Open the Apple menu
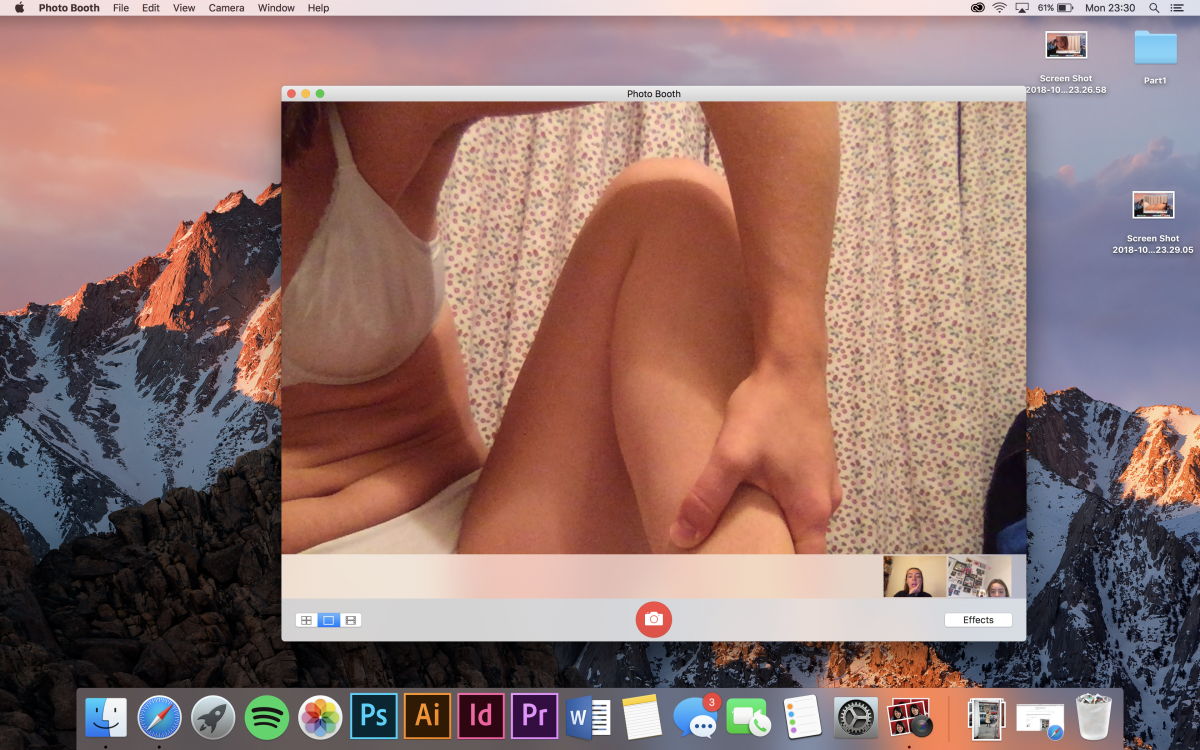1200x750 pixels. point(19,8)
